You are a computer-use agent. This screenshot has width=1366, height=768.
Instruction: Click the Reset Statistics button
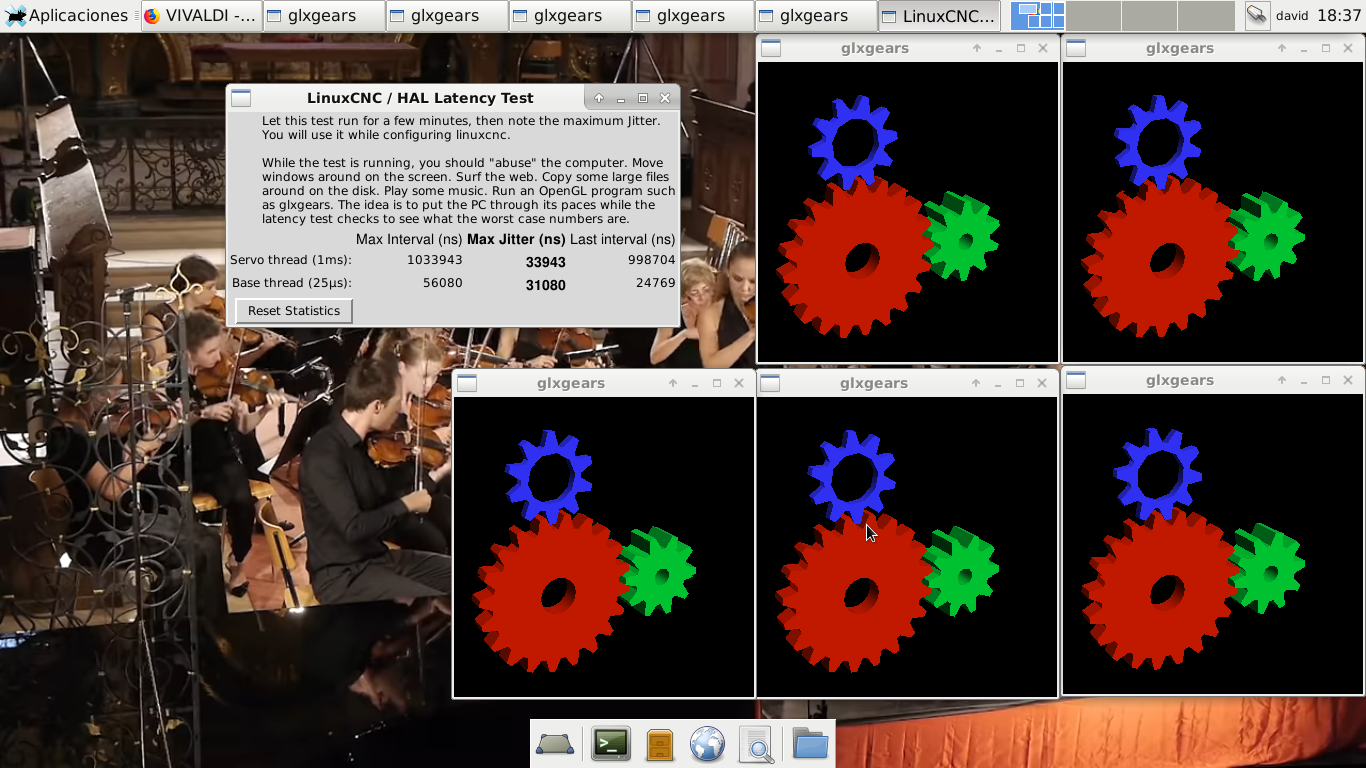tap(294, 311)
